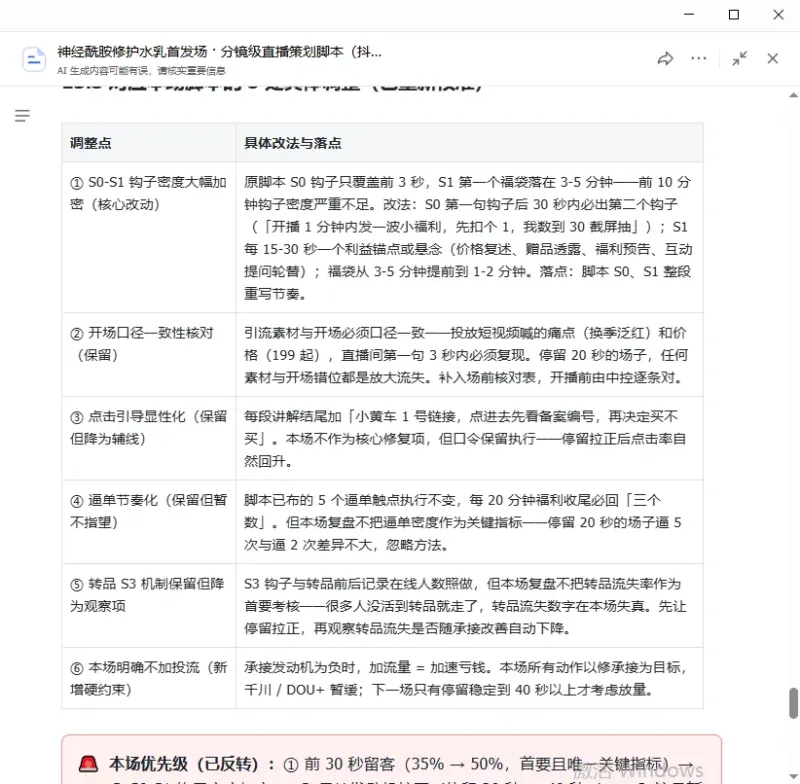Screen dimensions: 800x784
Task: Click the share arrow icon
Action: click(x=665, y=59)
